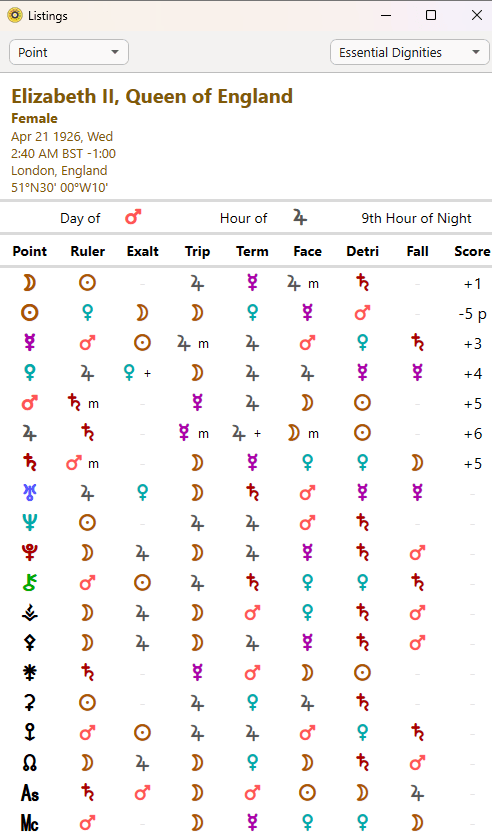Click the Neptune trident glyph row
The height and width of the screenshot is (838, 492).
[x=246, y=522]
